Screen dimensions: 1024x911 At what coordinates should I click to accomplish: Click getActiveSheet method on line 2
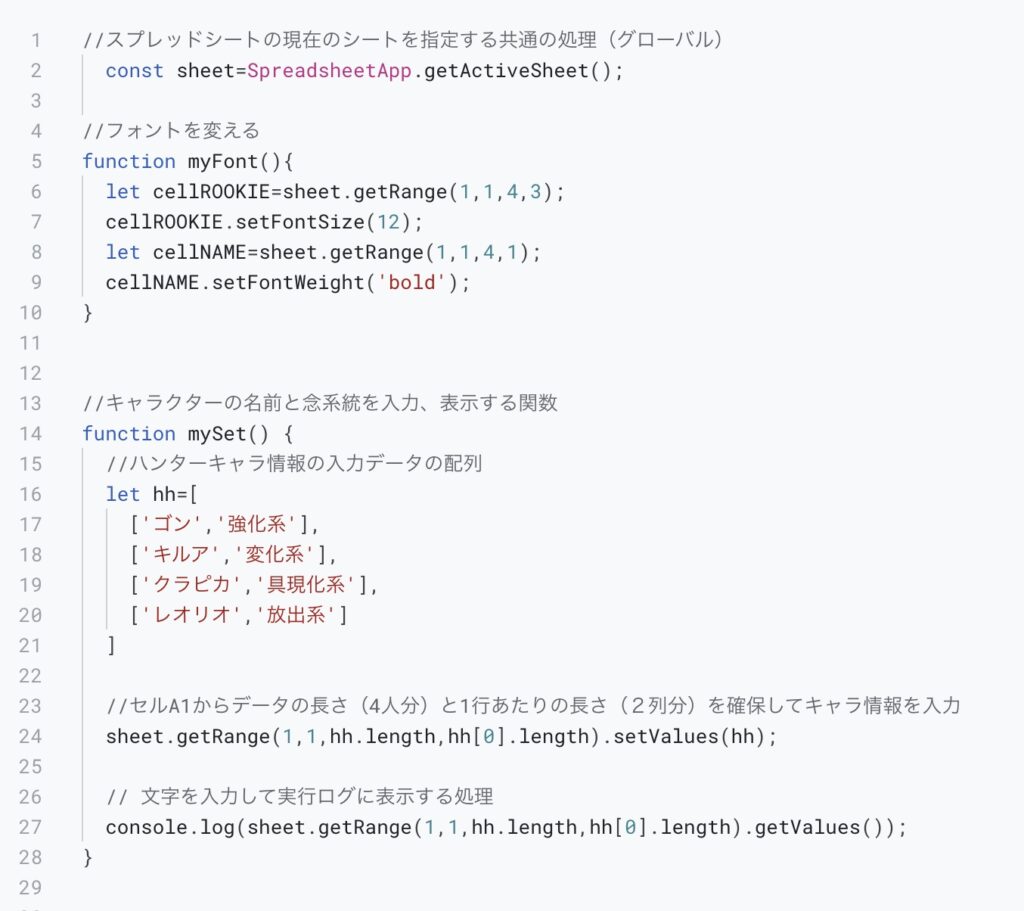pos(506,71)
